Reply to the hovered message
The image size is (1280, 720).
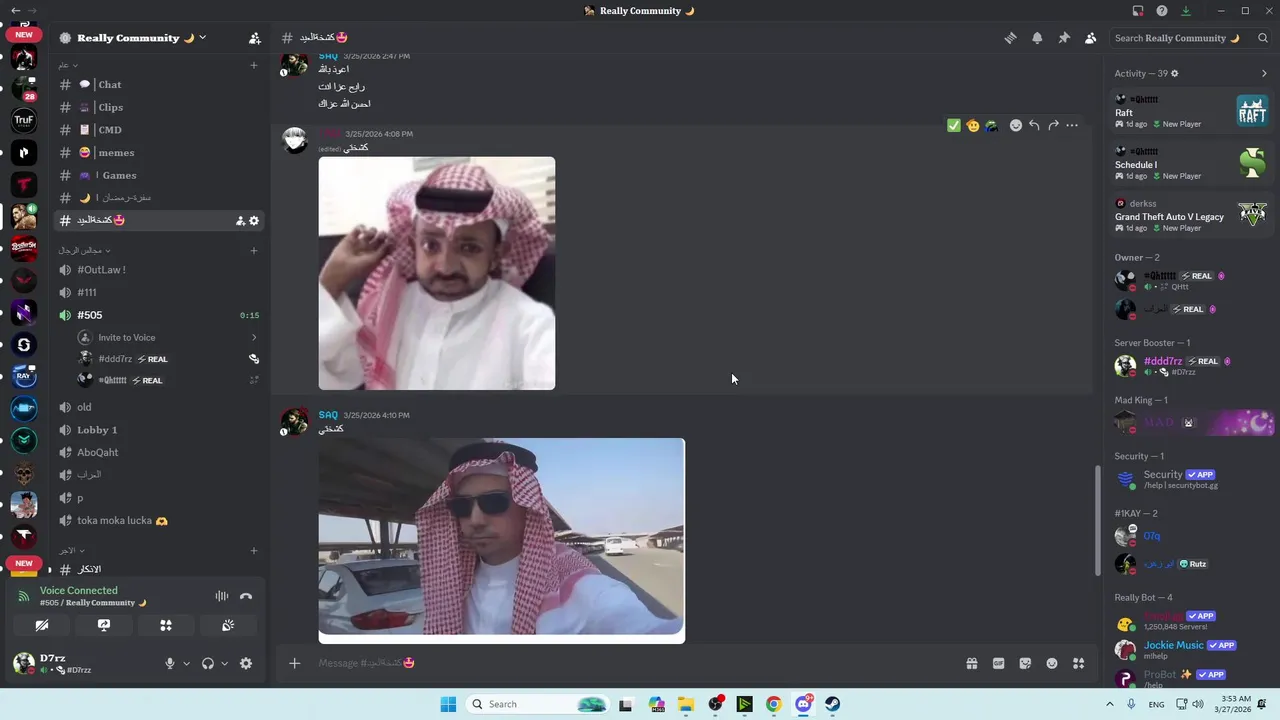click(1035, 125)
